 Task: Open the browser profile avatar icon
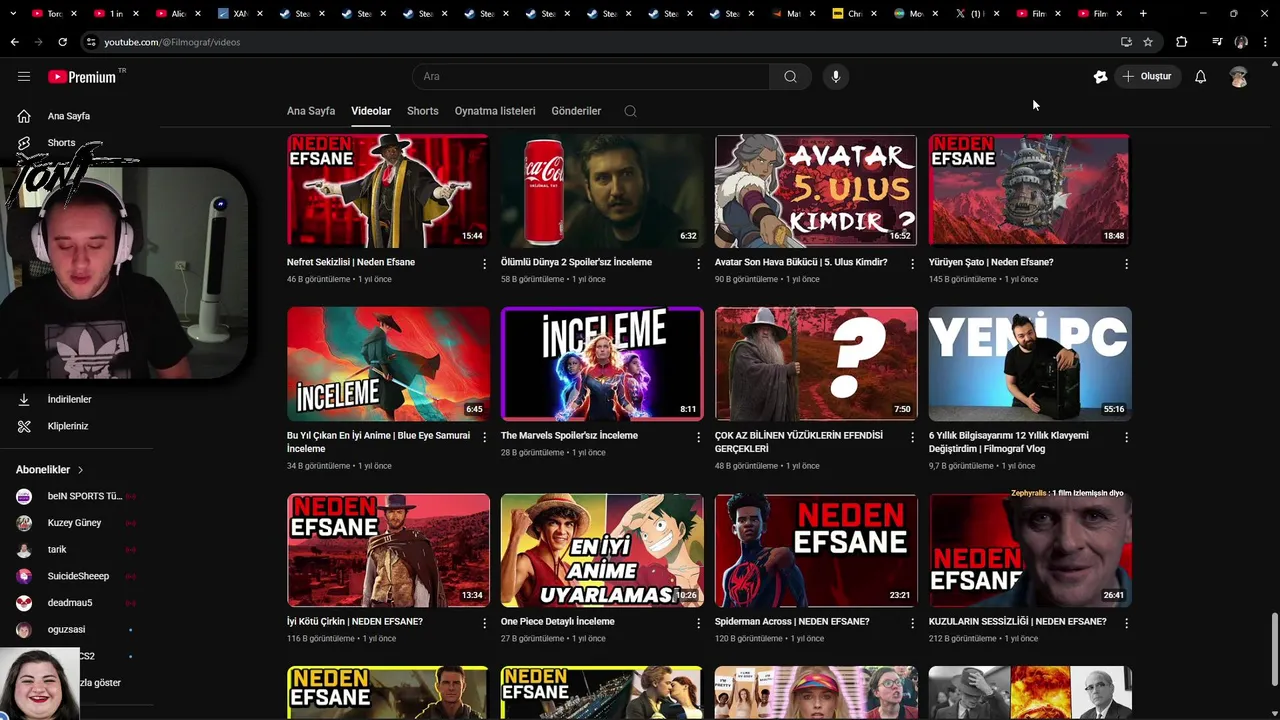coord(1241,42)
